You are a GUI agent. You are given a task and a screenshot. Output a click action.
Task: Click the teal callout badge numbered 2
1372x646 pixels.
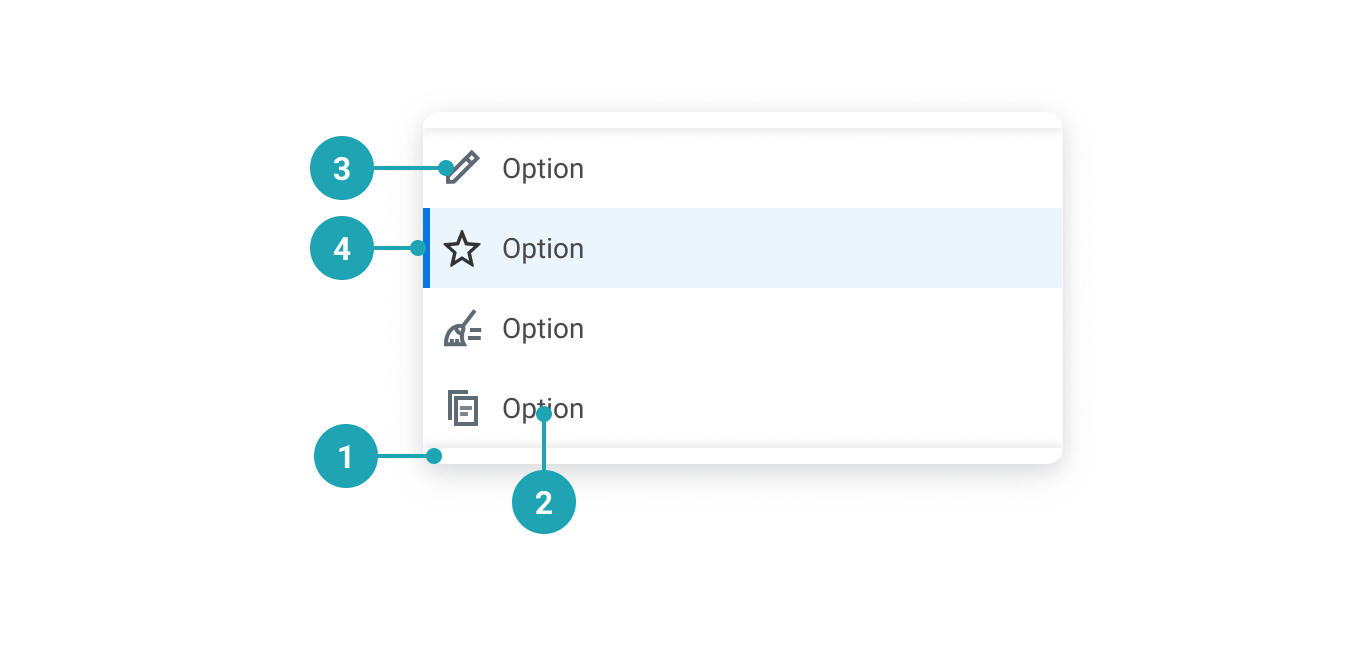(x=544, y=502)
